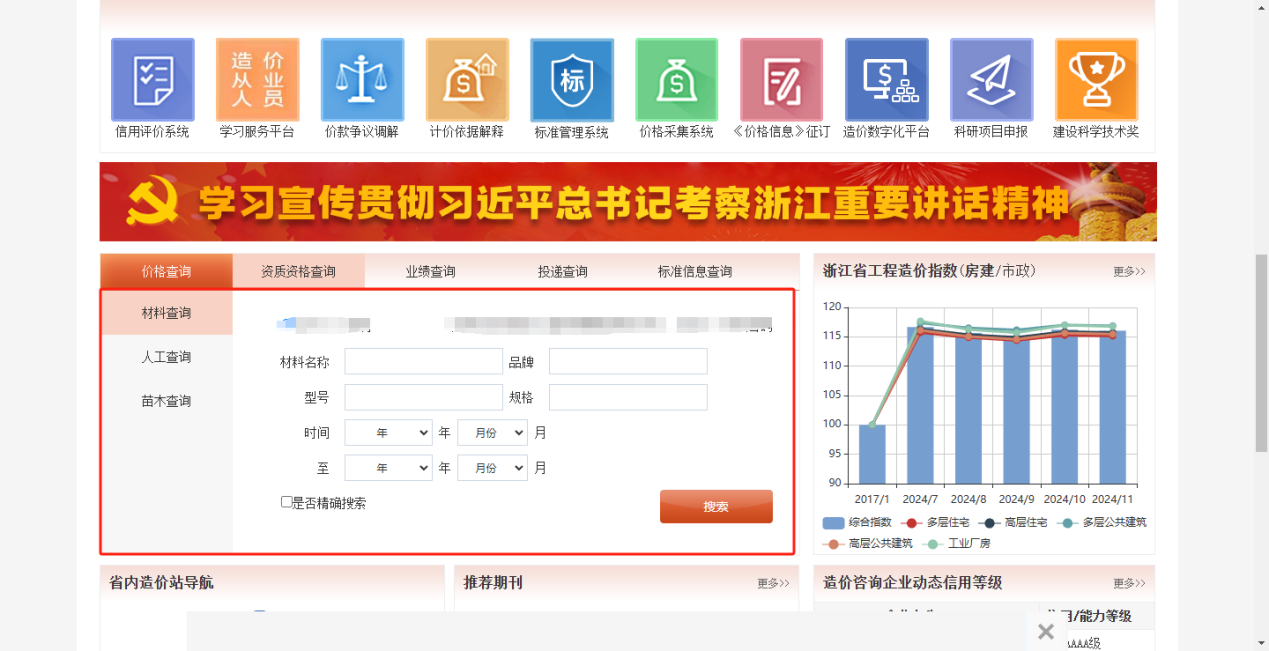Open the 信用评价系统 icon
Viewport: 1269px width, 651px height.
pyautogui.click(x=152, y=80)
